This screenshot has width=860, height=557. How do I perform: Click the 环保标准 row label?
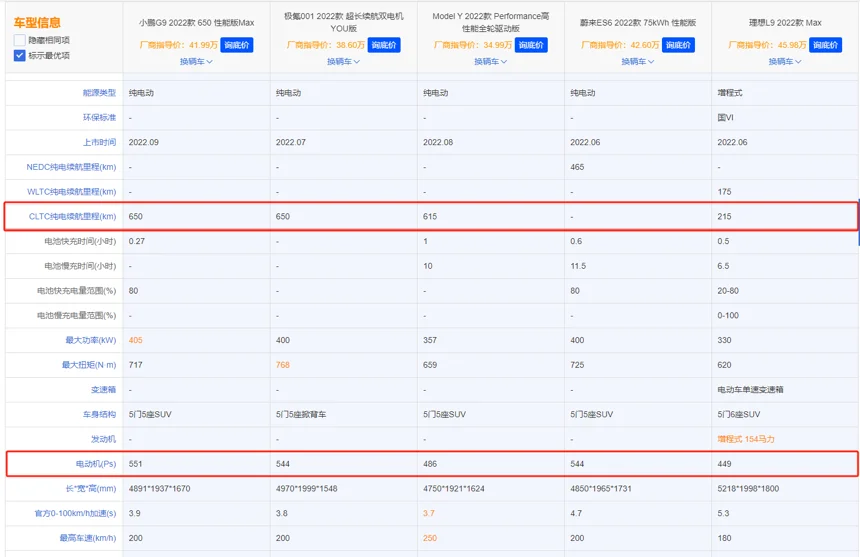99,117
